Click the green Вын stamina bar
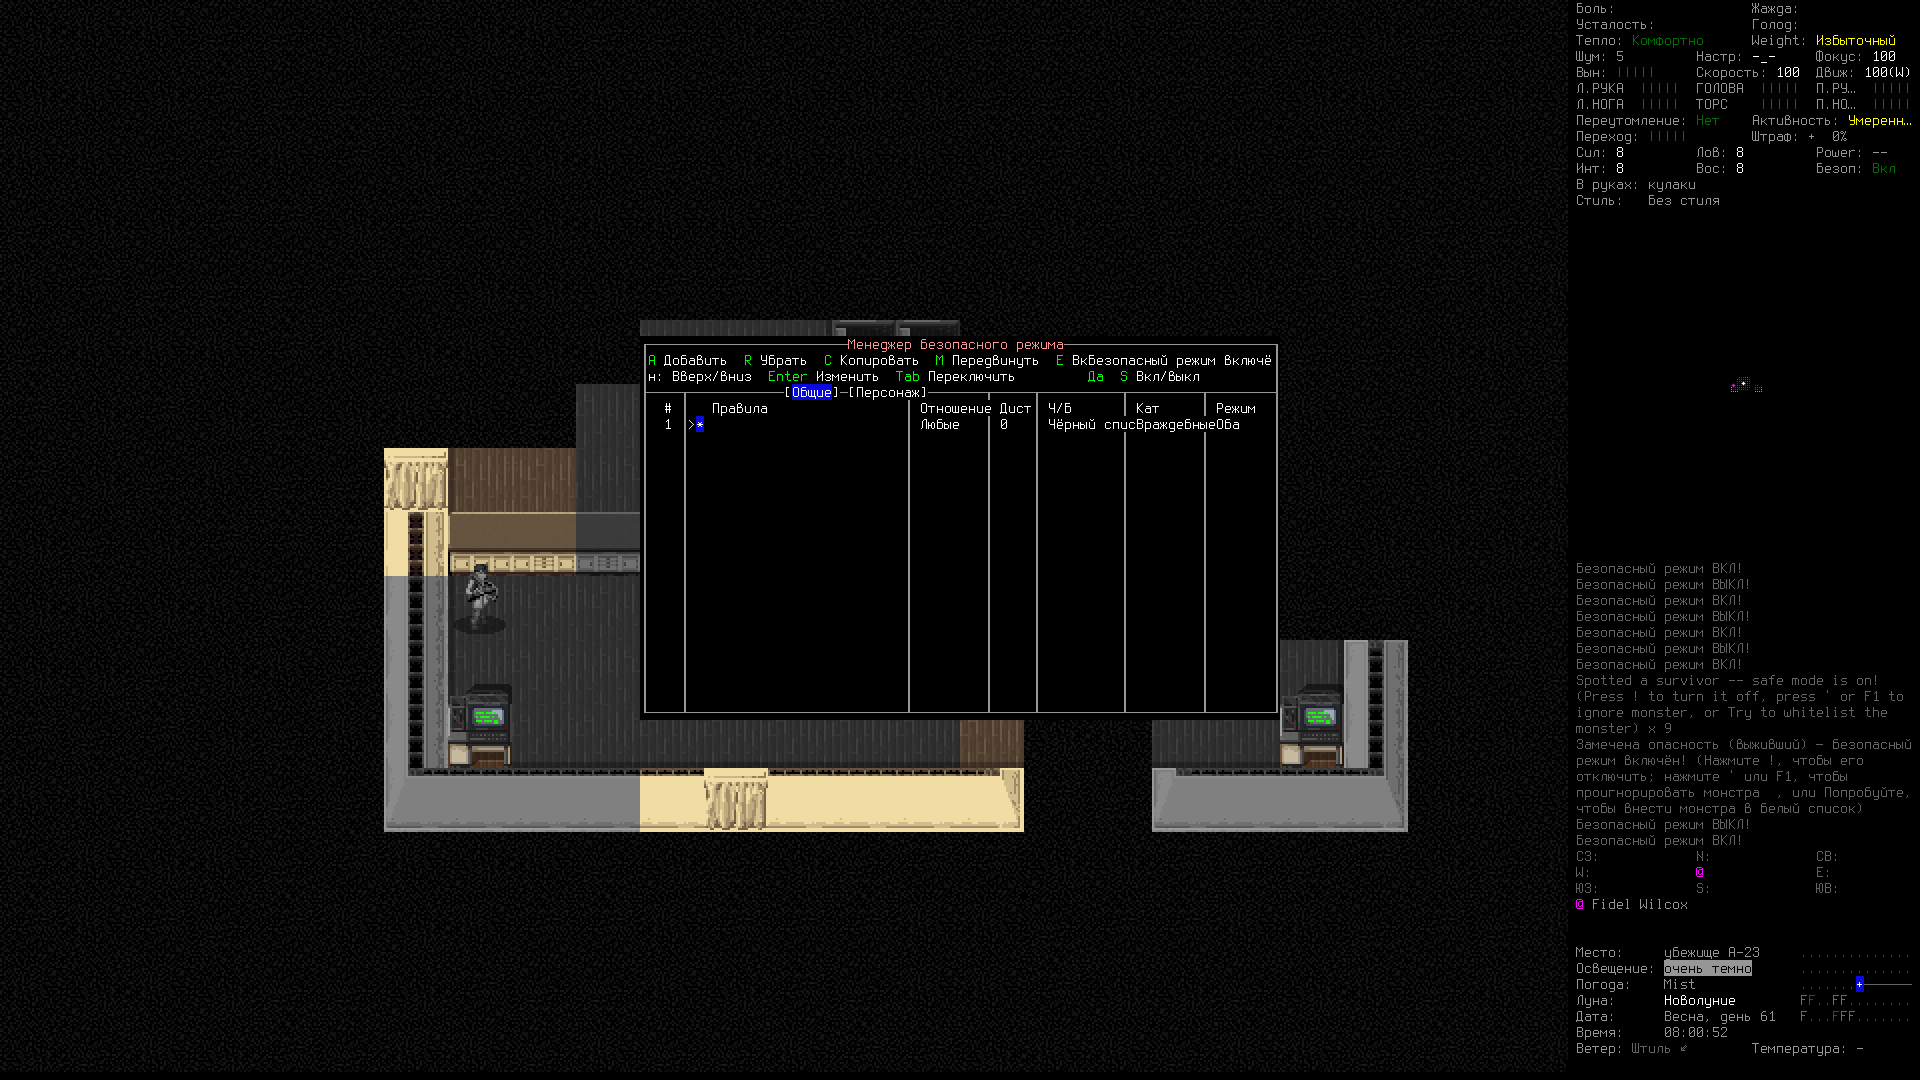 point(1635,72)
